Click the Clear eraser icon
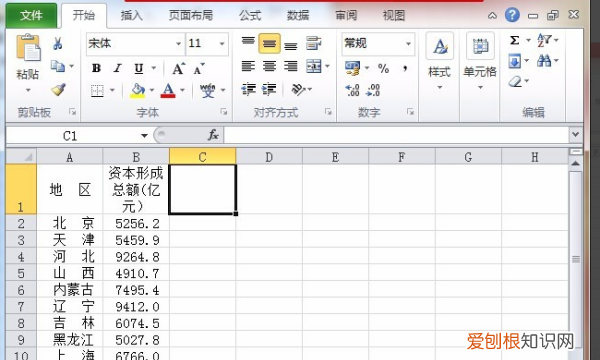The height and width of the screenshot is (360, 600). [515, 81]
